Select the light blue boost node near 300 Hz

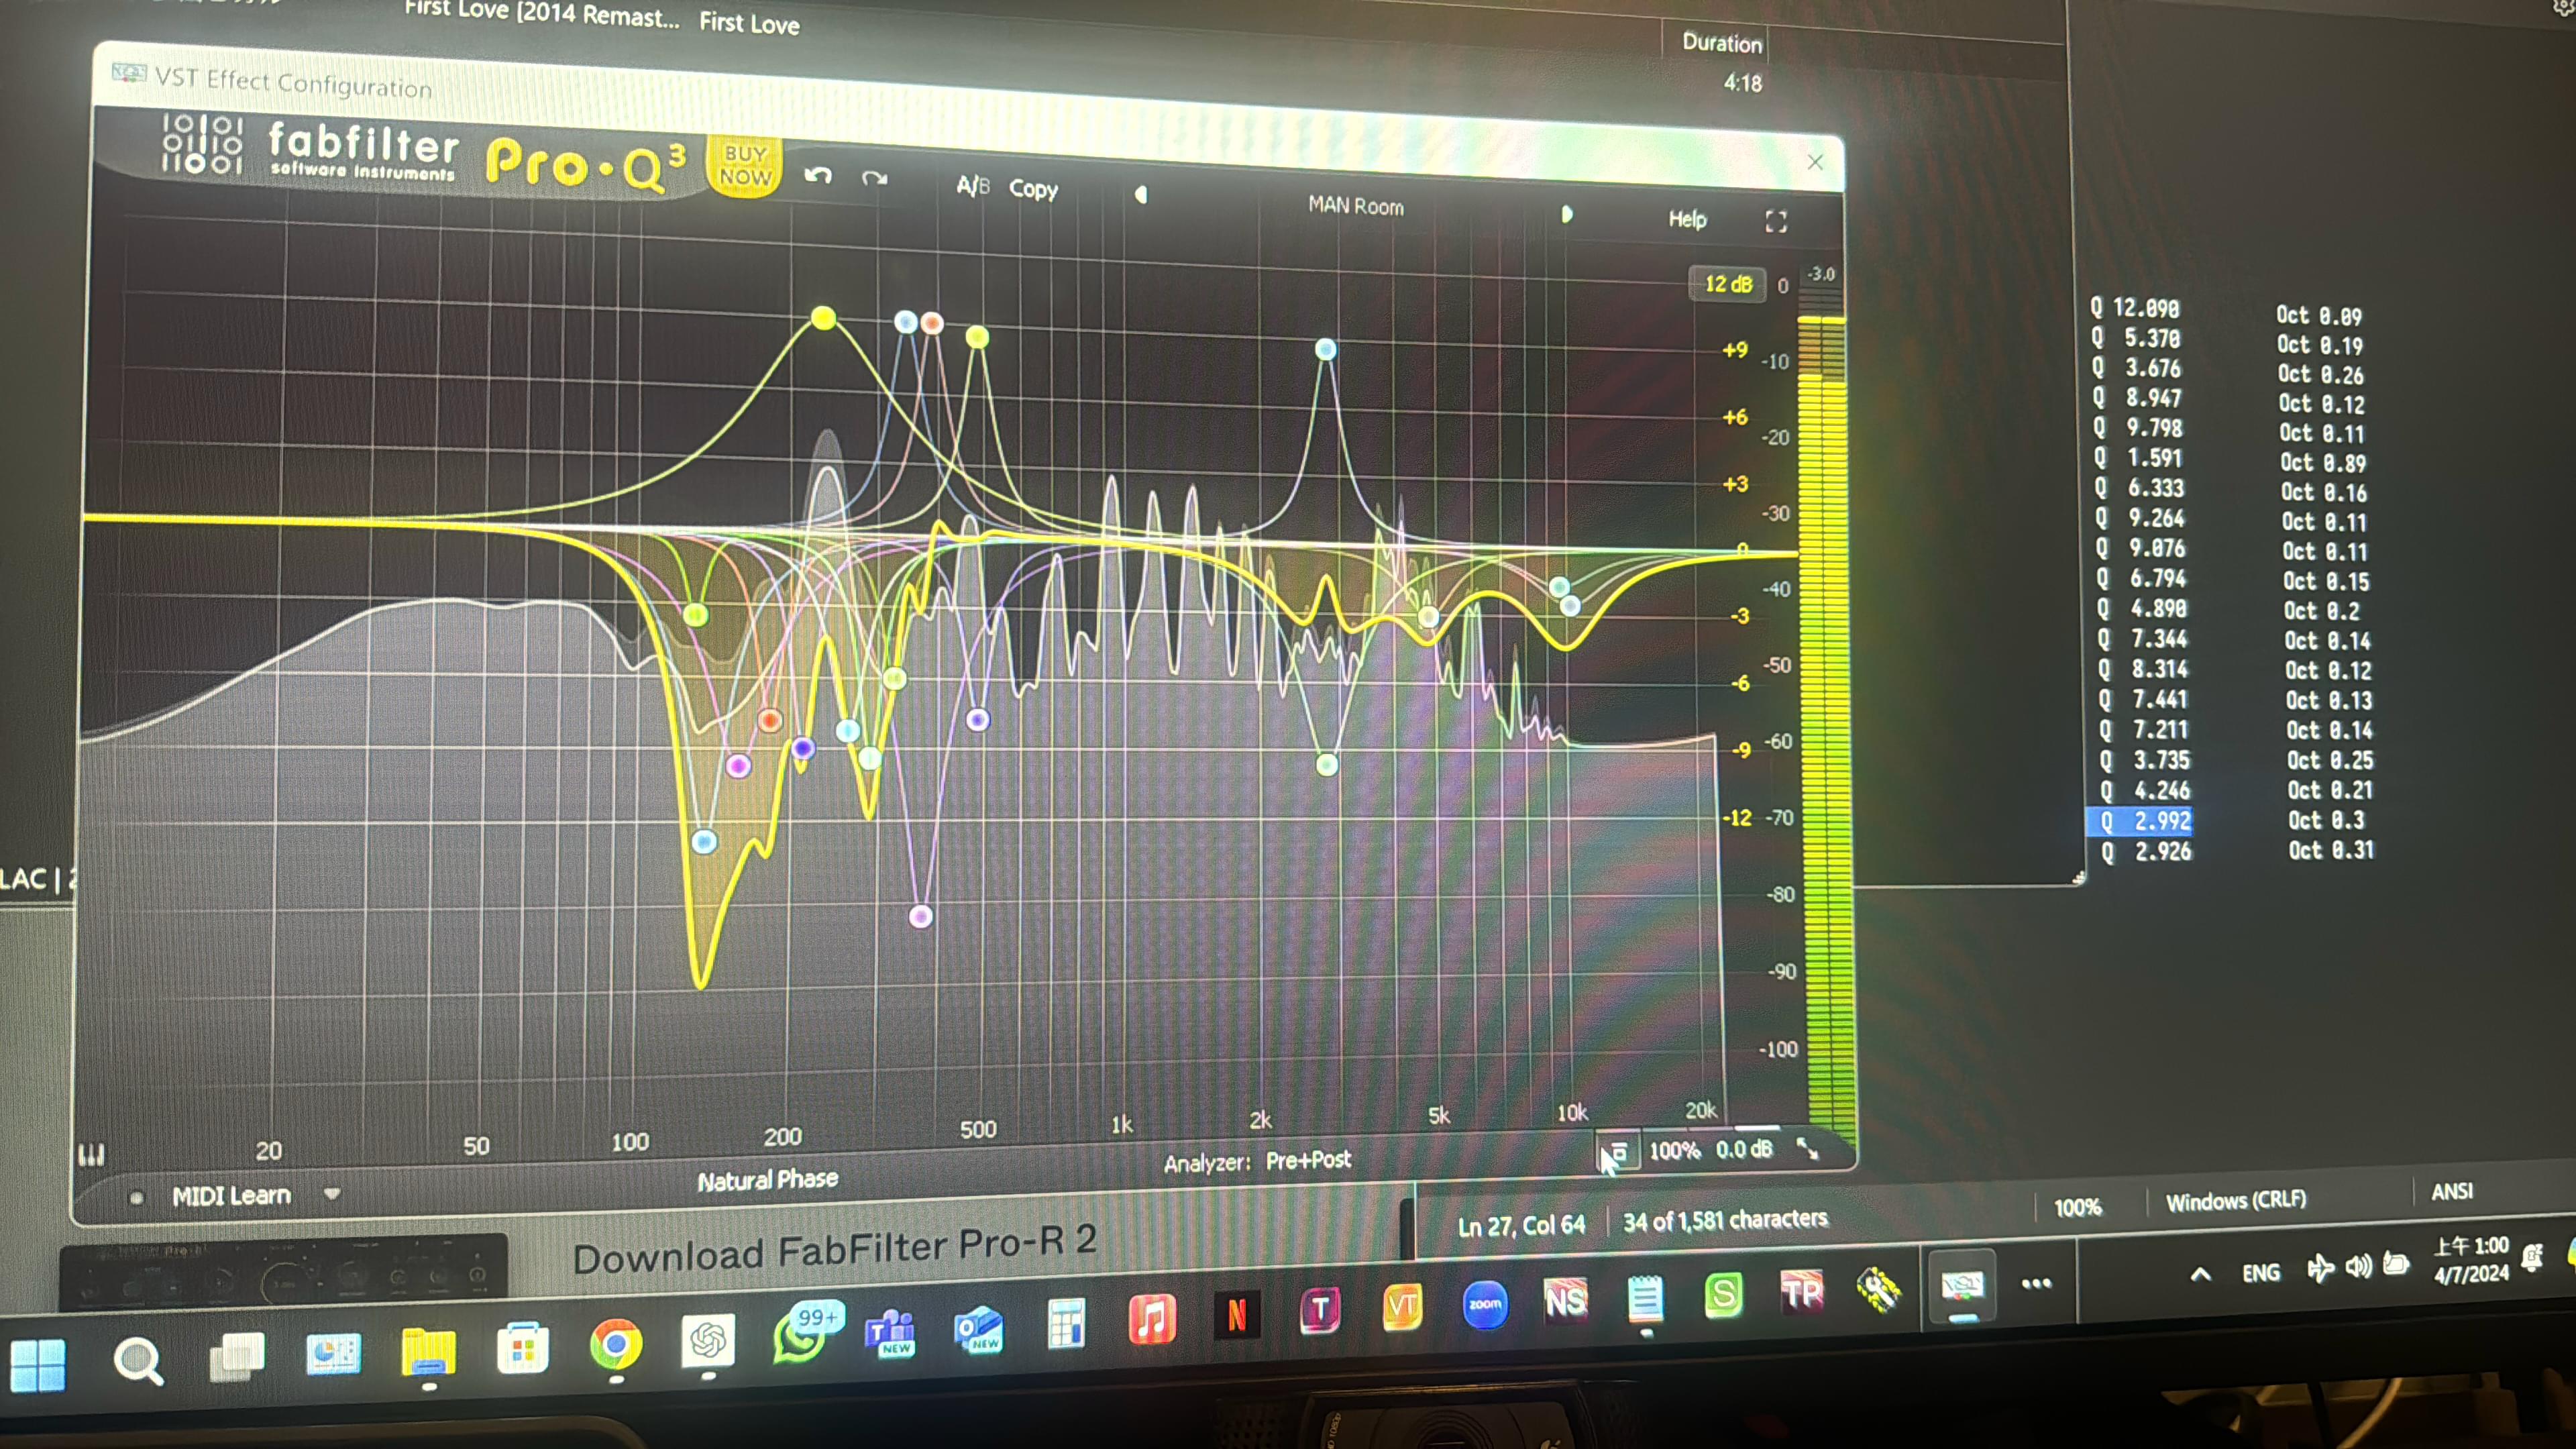click(x=905, y=321)
